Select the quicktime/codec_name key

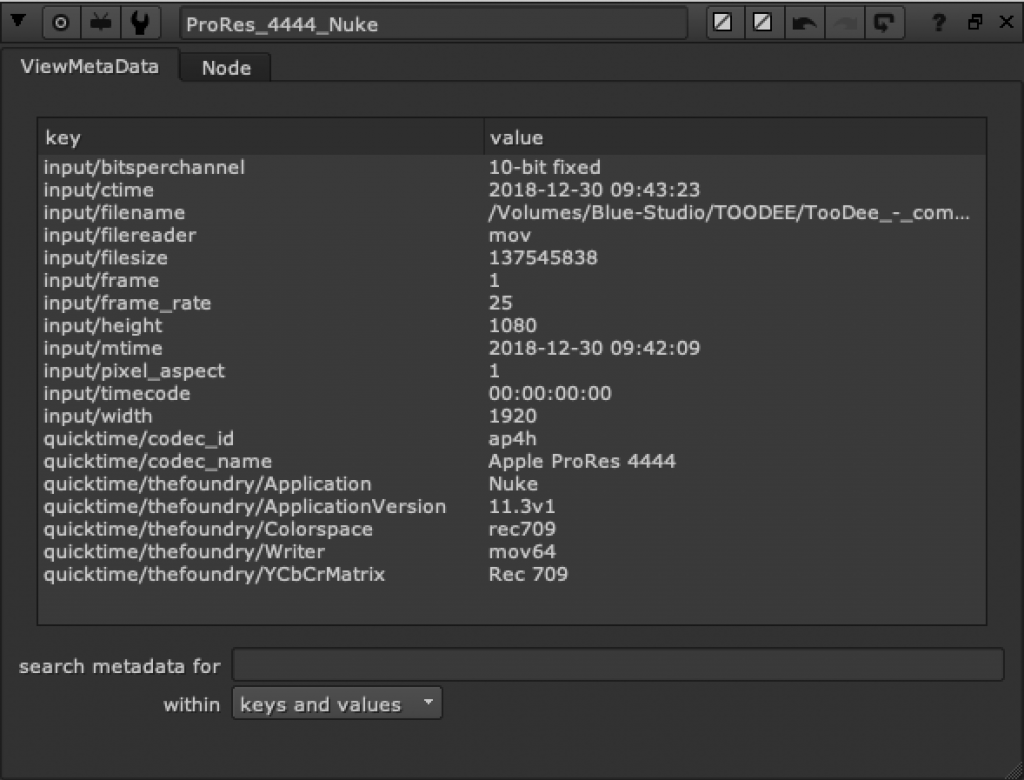(x=157, y=461)
